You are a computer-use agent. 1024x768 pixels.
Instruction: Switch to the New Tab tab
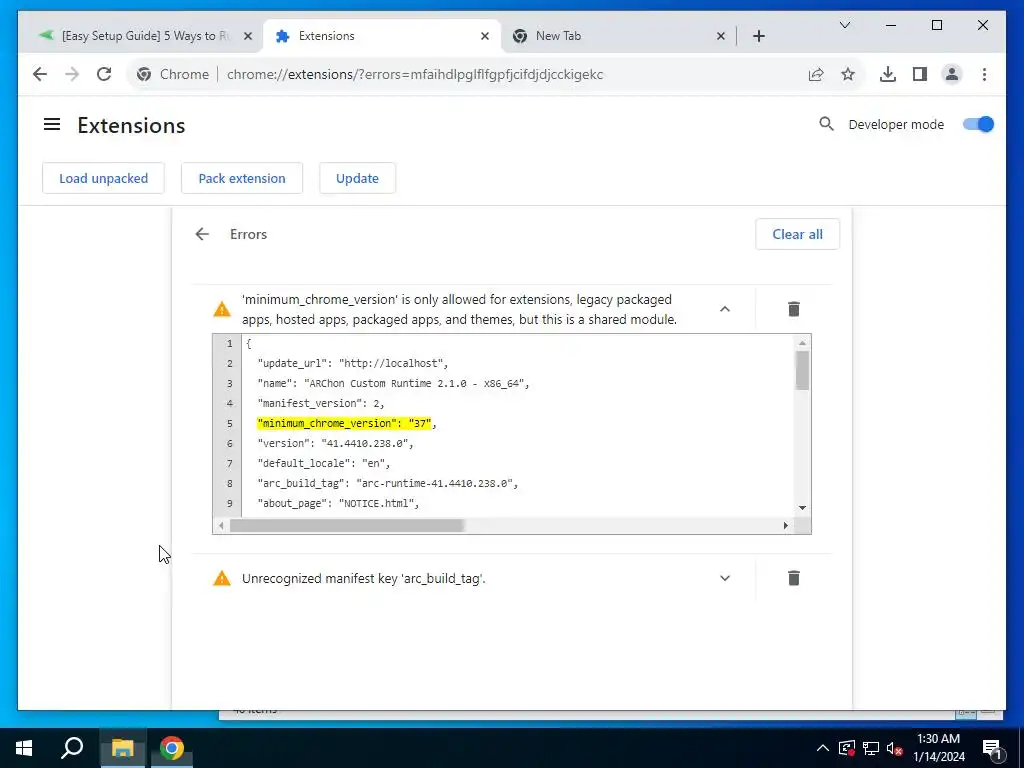pos(617,36)
